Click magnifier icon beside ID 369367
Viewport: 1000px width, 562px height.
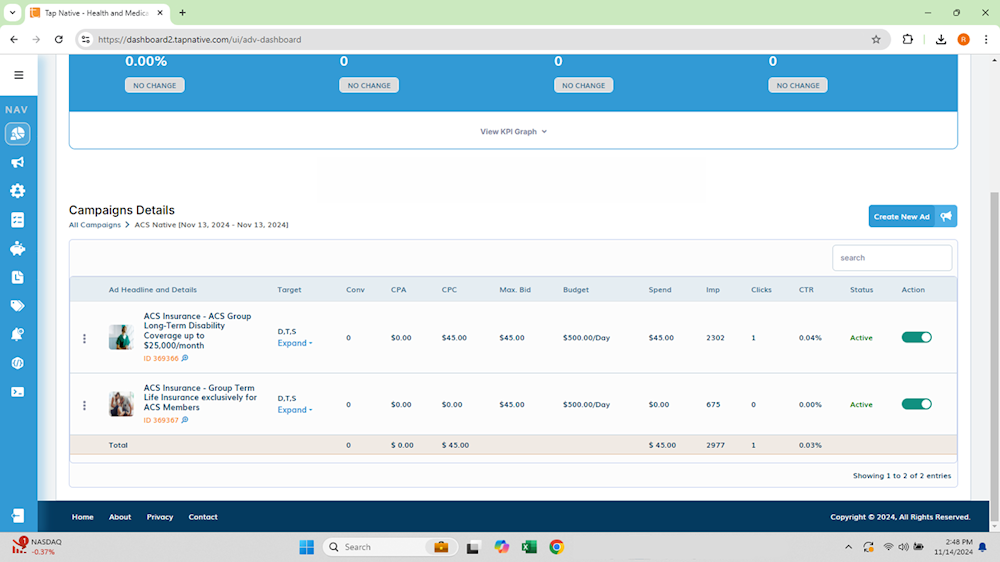[185, 420]
